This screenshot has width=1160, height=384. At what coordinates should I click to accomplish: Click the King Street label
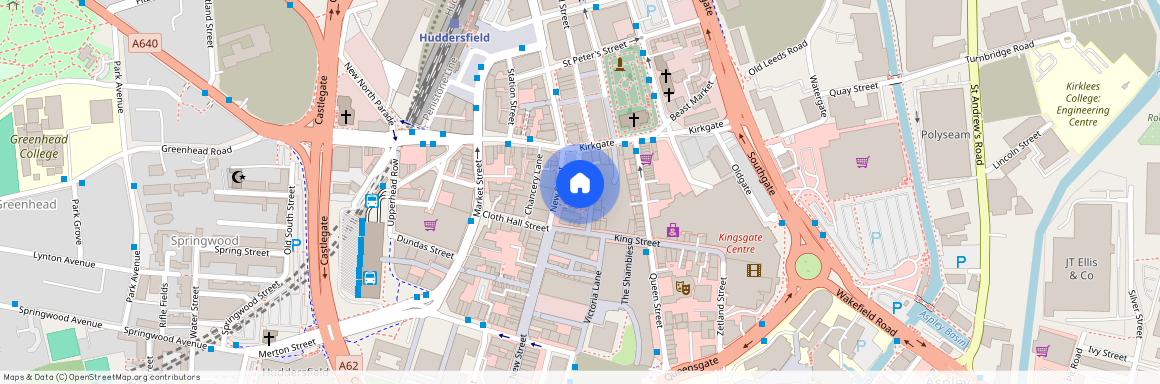click(637, 241)
